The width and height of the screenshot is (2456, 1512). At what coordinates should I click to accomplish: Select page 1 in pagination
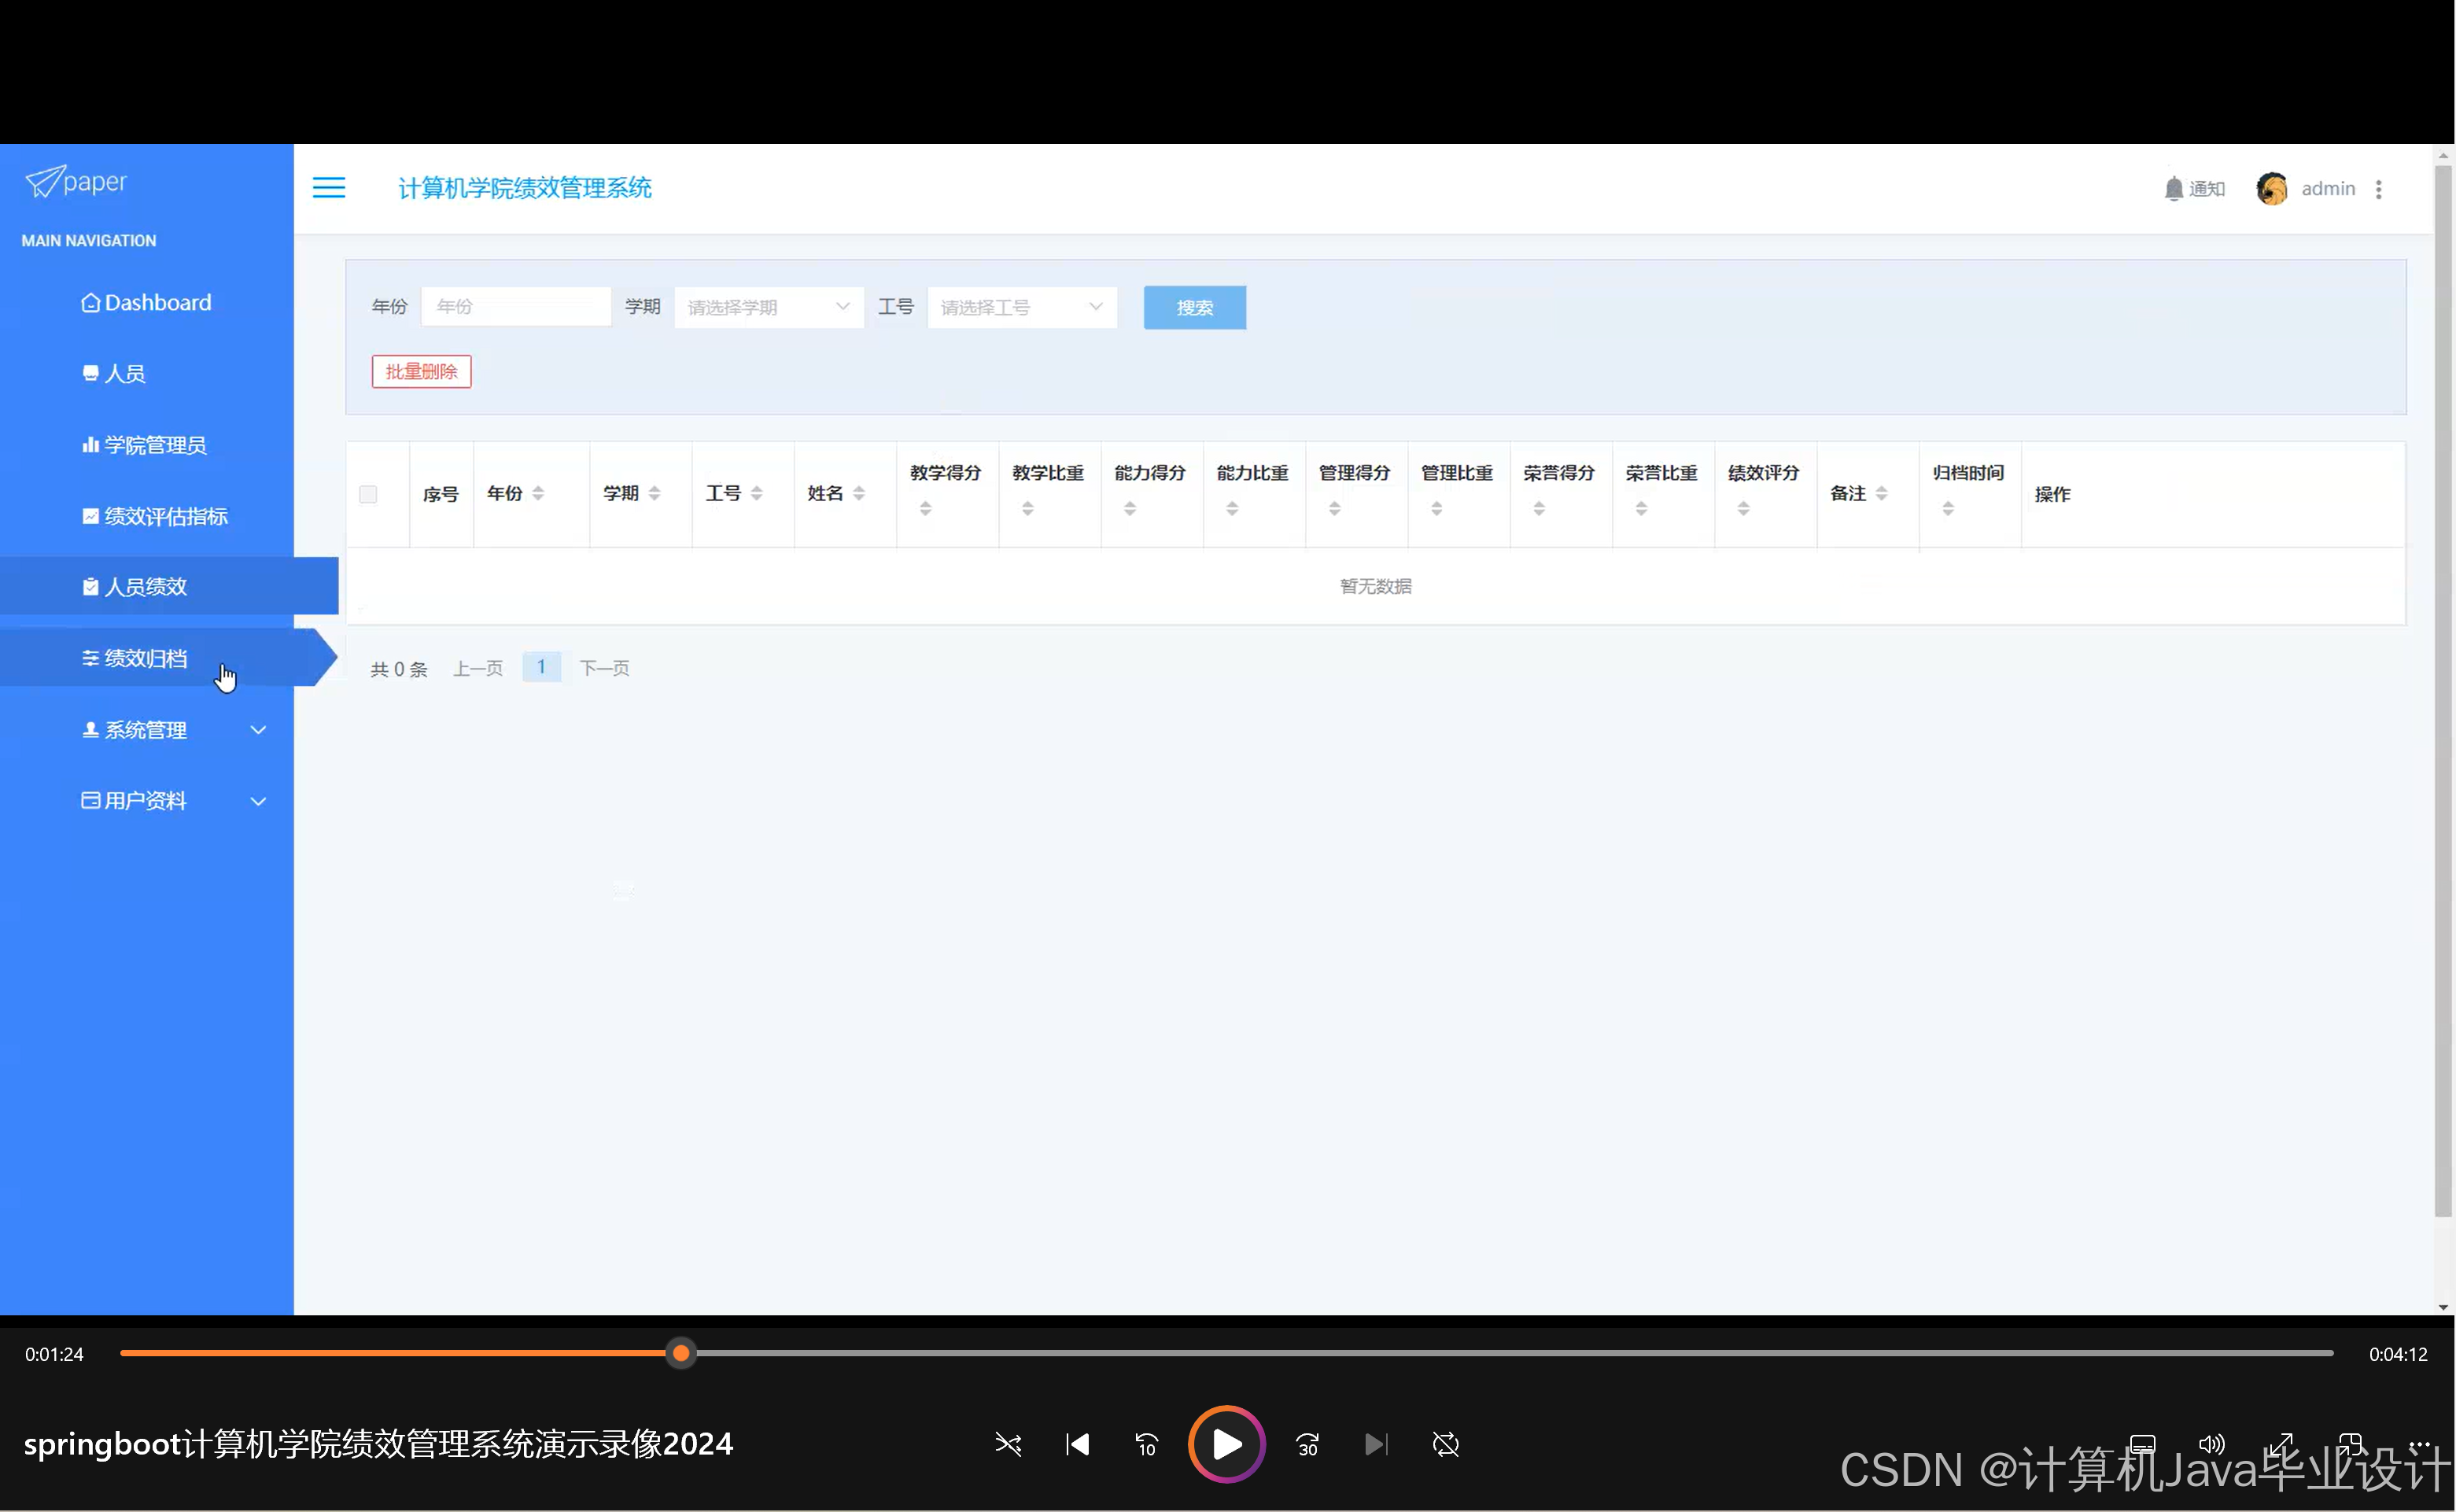[x=541, y=668]
